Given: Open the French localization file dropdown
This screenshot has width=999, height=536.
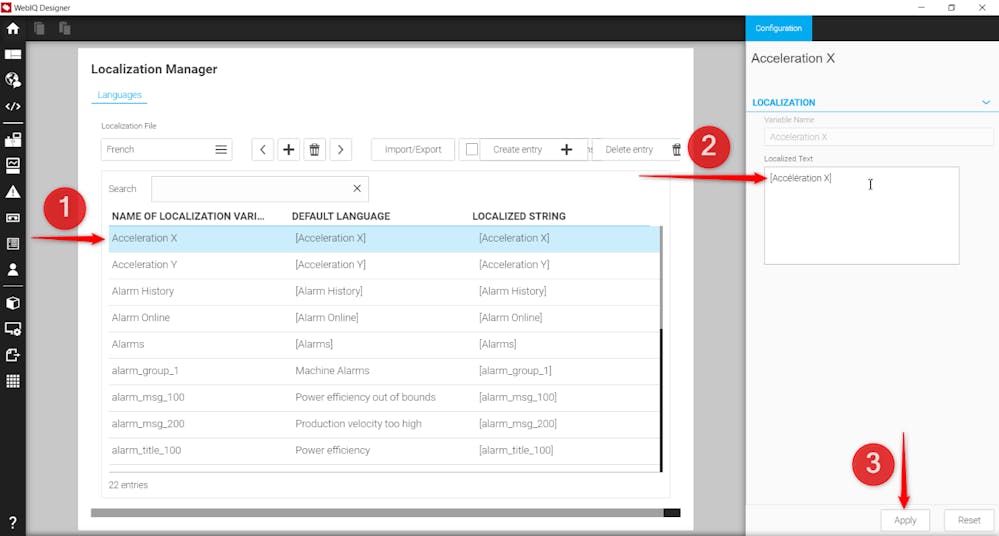Looking at the screenshot, I should pos(166,149).
